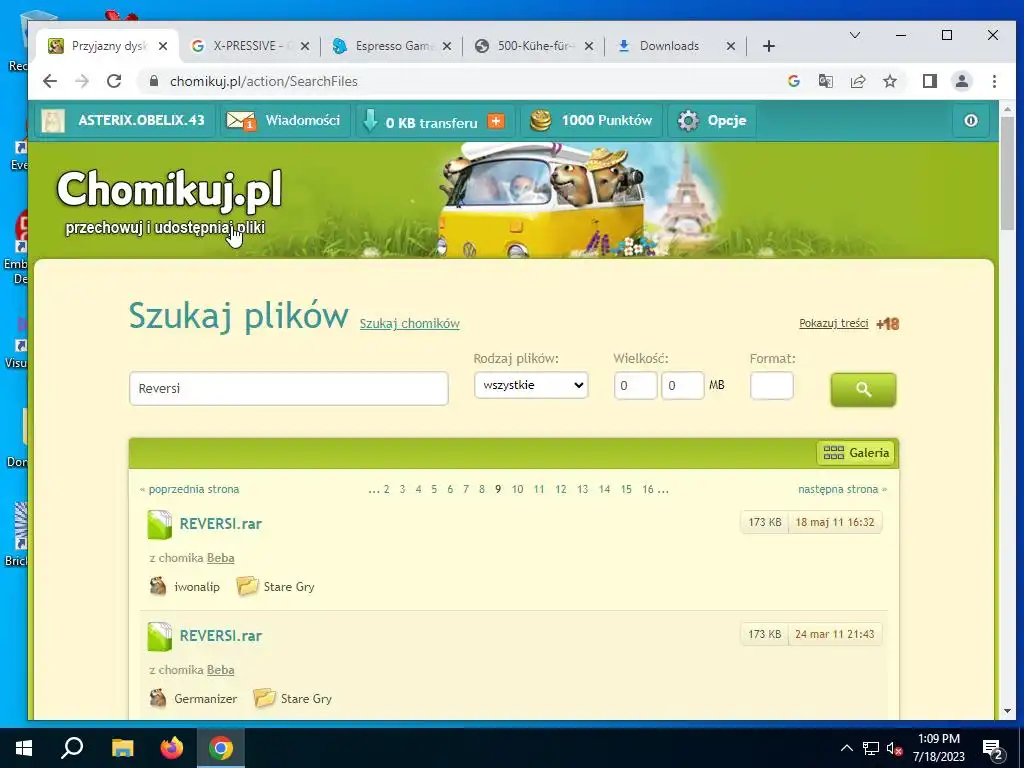Click into the Reversi search field
Viewport: 1024px width, 768px height.
(289, 389)
